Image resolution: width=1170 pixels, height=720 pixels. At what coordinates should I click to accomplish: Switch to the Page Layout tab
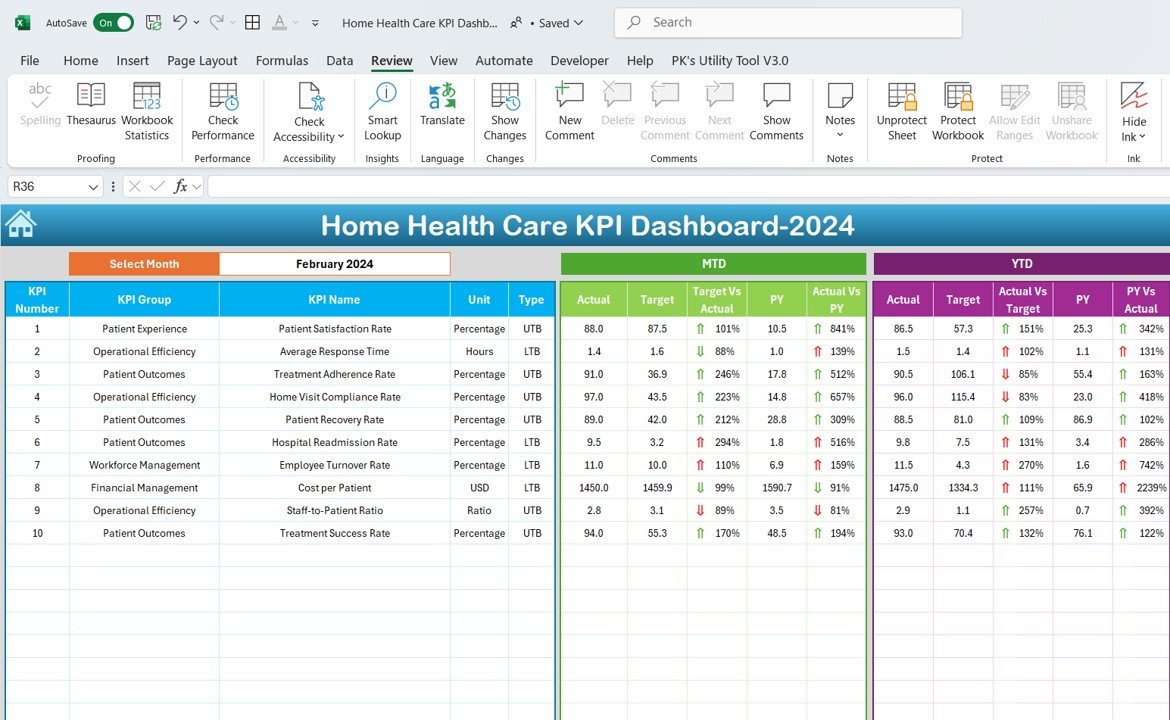click(x=202, y=60)
